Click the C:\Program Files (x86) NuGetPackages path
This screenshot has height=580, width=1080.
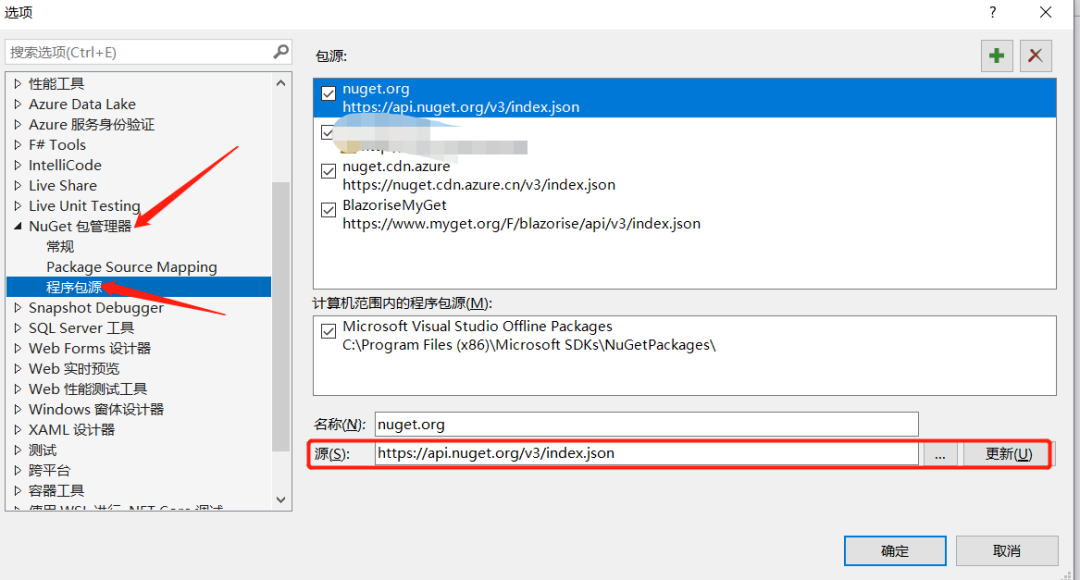[x=529, y=345]
